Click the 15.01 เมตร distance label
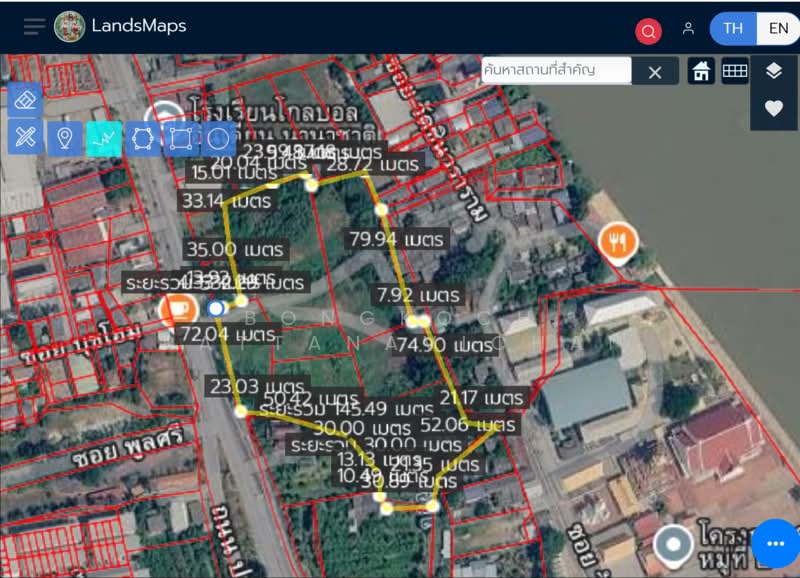The width and height of the screenshot is (800, 578). click(x=234, y=172)
